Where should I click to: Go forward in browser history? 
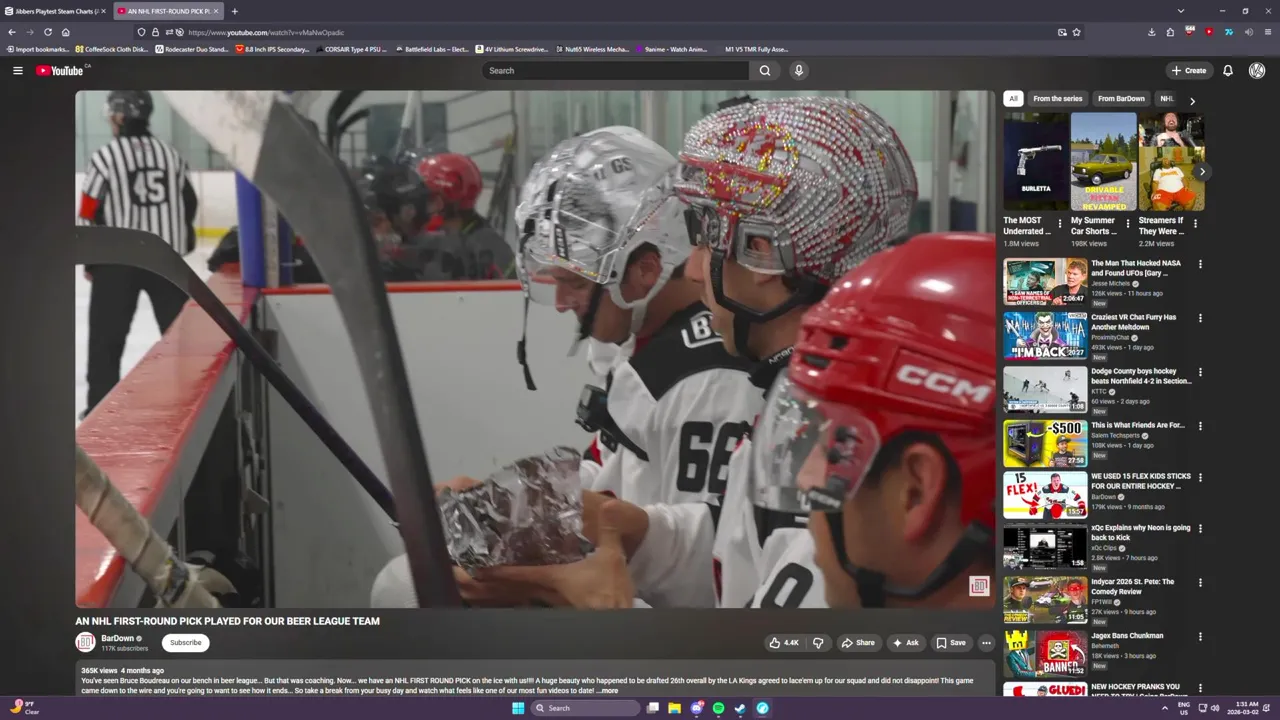point(29,32)
